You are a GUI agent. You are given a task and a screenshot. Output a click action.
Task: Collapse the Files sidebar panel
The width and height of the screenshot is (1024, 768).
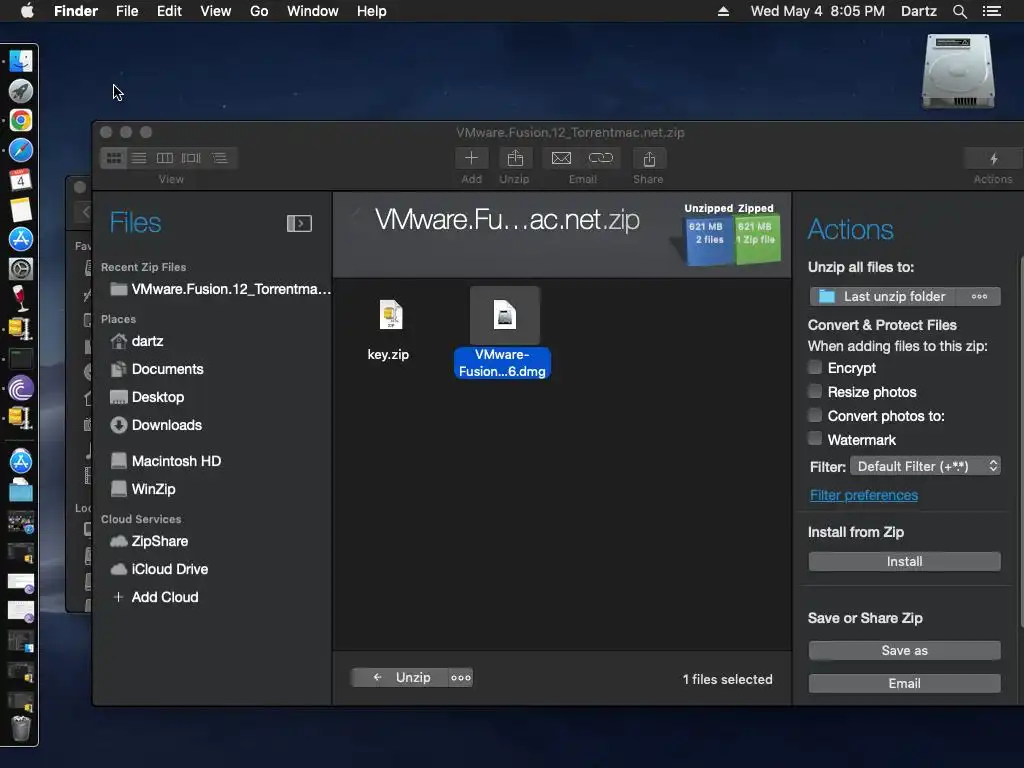pos(299,223)
